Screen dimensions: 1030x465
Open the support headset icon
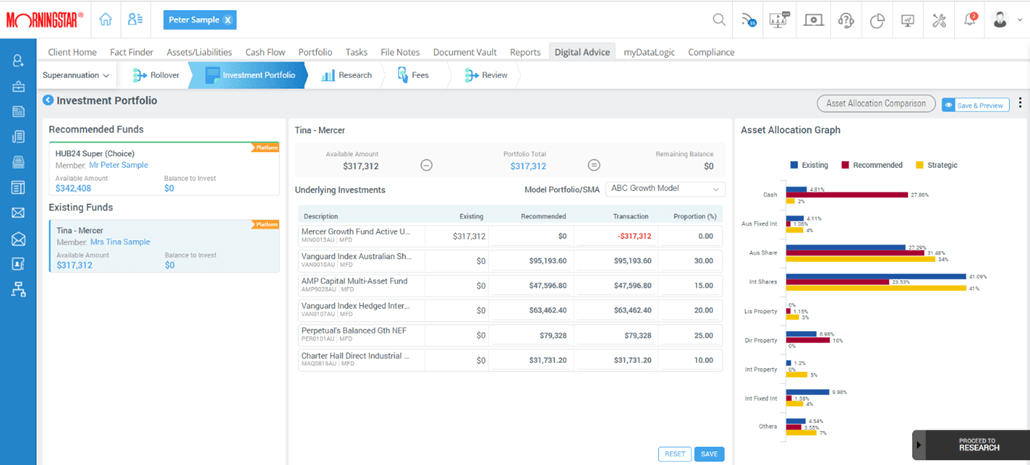845,20
